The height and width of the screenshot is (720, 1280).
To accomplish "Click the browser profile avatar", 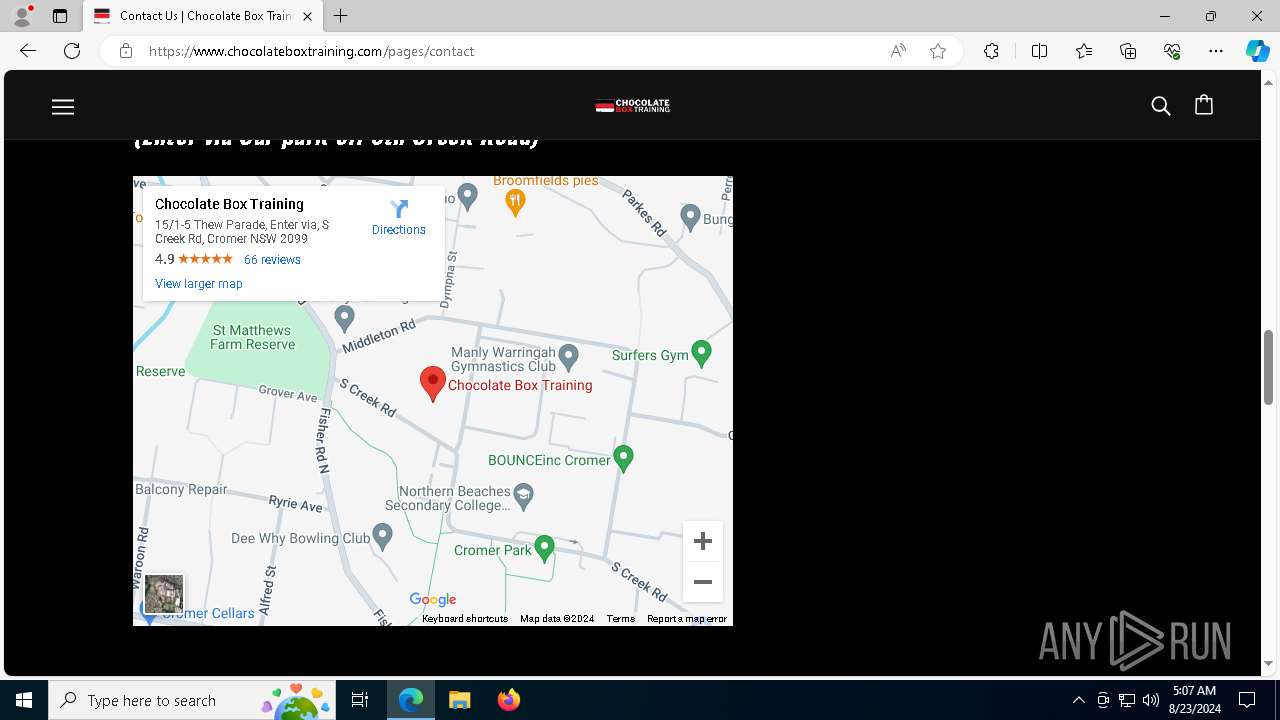I will pyautogui.click(x=22, y=15).
